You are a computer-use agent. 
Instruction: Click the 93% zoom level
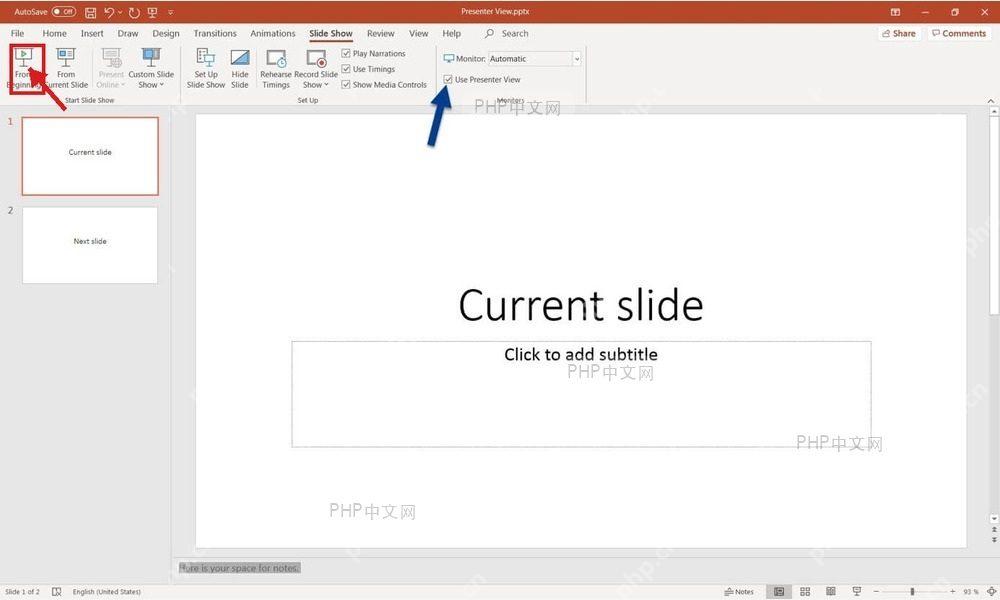click(x=971, y=592)
